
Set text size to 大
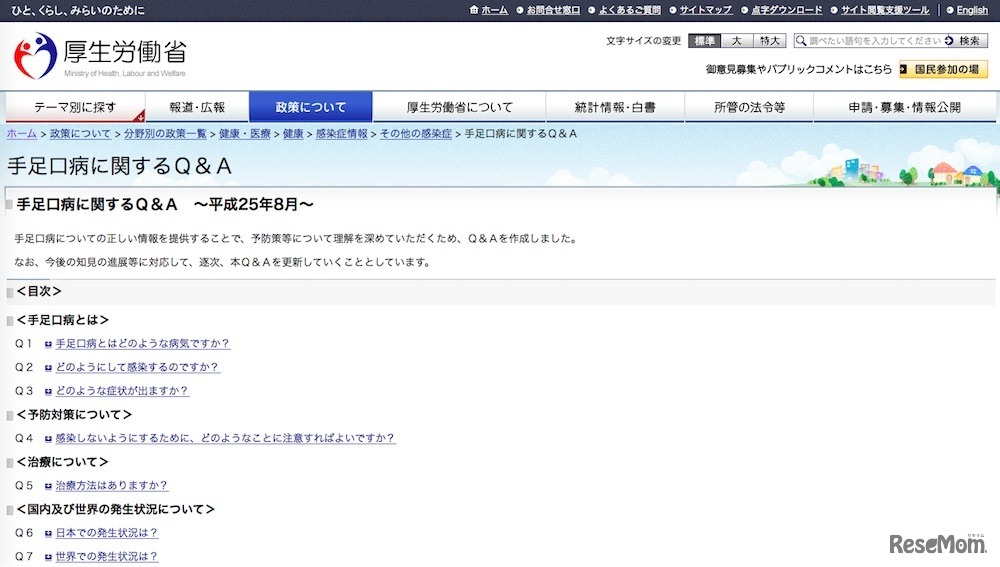point(736,41)
